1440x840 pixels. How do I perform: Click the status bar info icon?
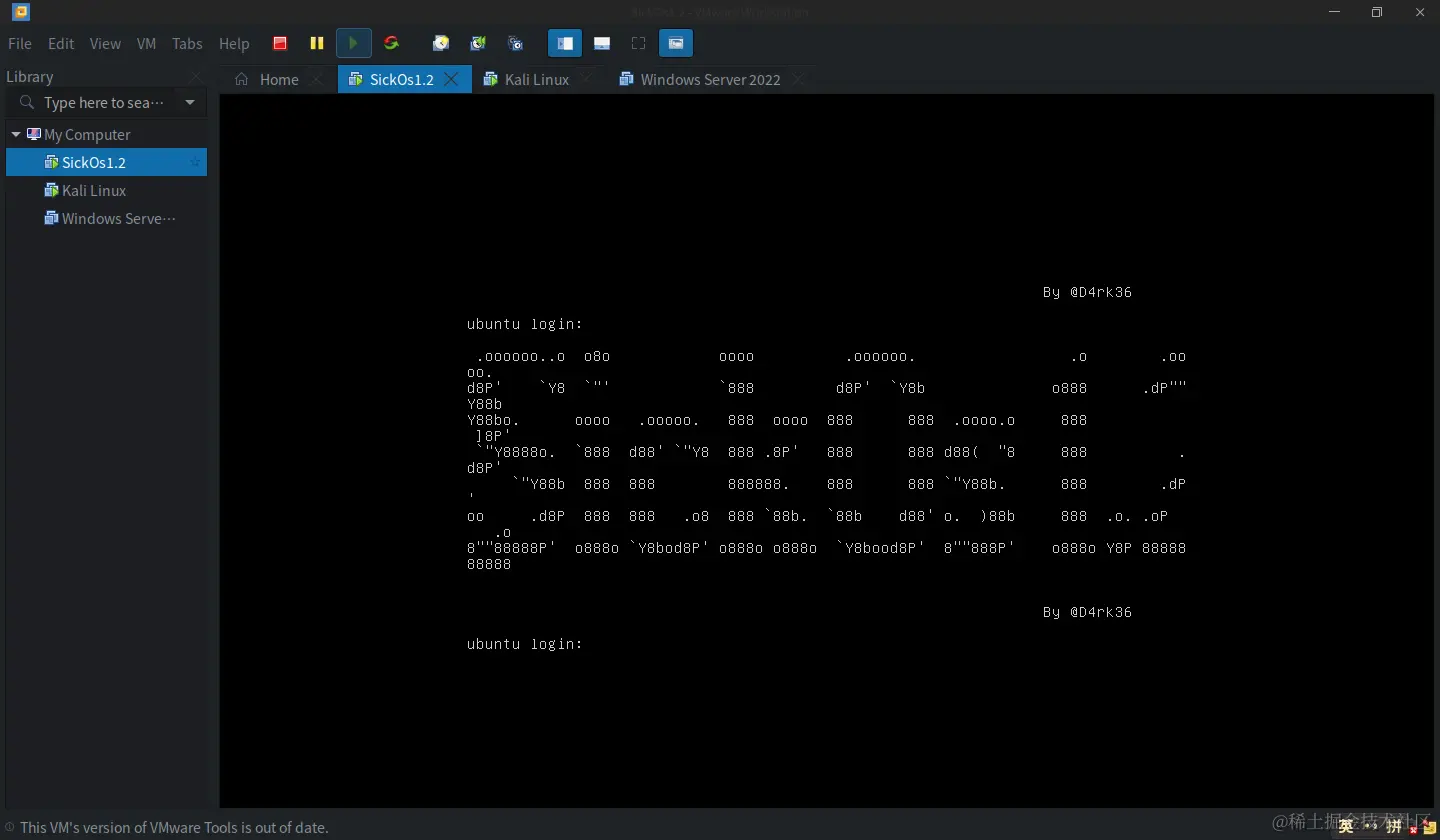[10, 827]
